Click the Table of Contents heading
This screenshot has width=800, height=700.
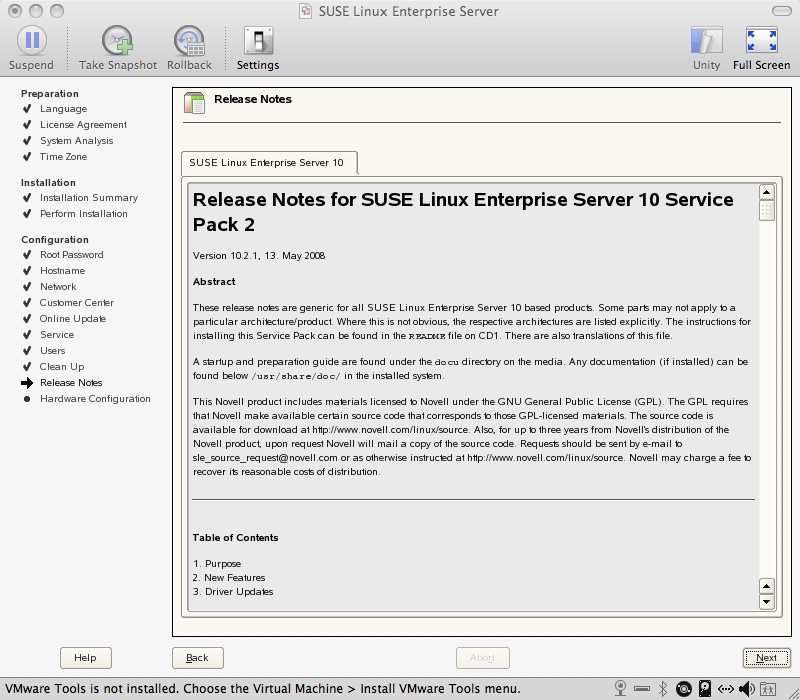(236, 538)
